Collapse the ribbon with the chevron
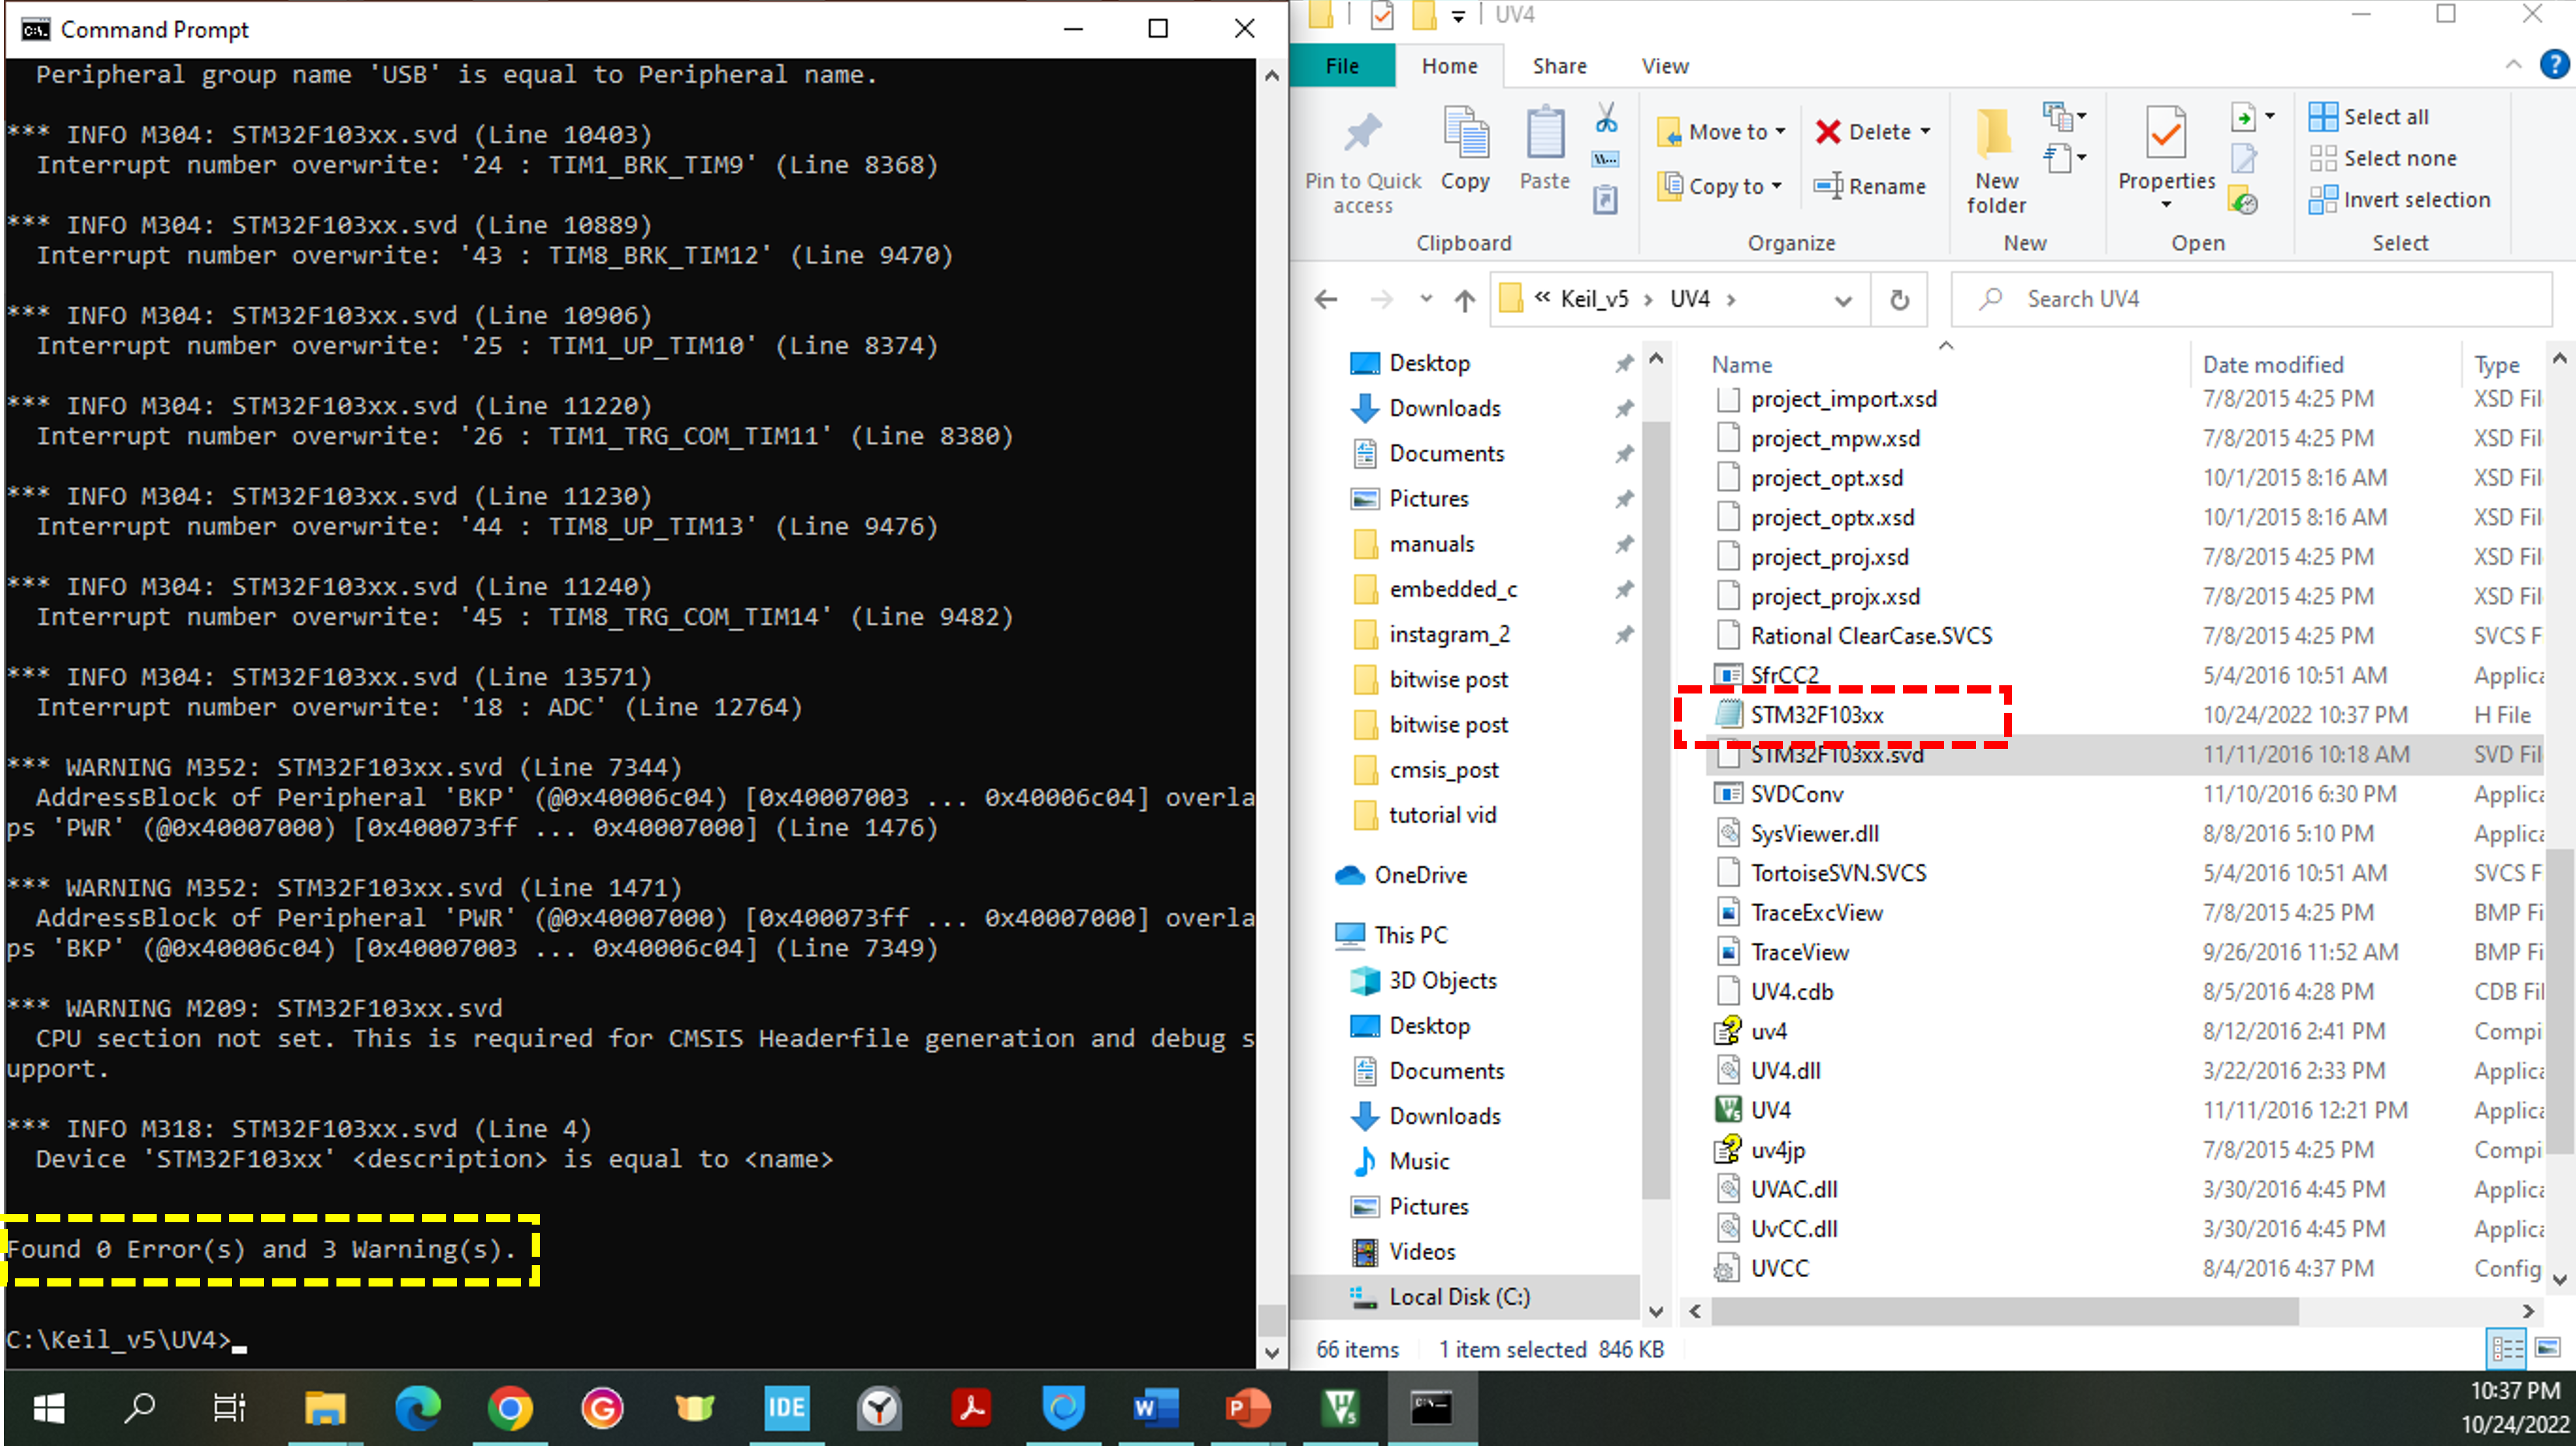Image resolution: width=2576 pixels, height=1446 pixels. click(2513, 65)
